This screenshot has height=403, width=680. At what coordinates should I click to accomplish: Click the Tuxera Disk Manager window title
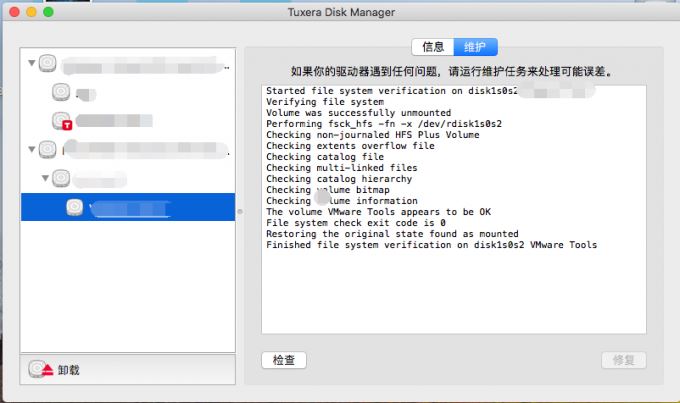pos(340,12)
